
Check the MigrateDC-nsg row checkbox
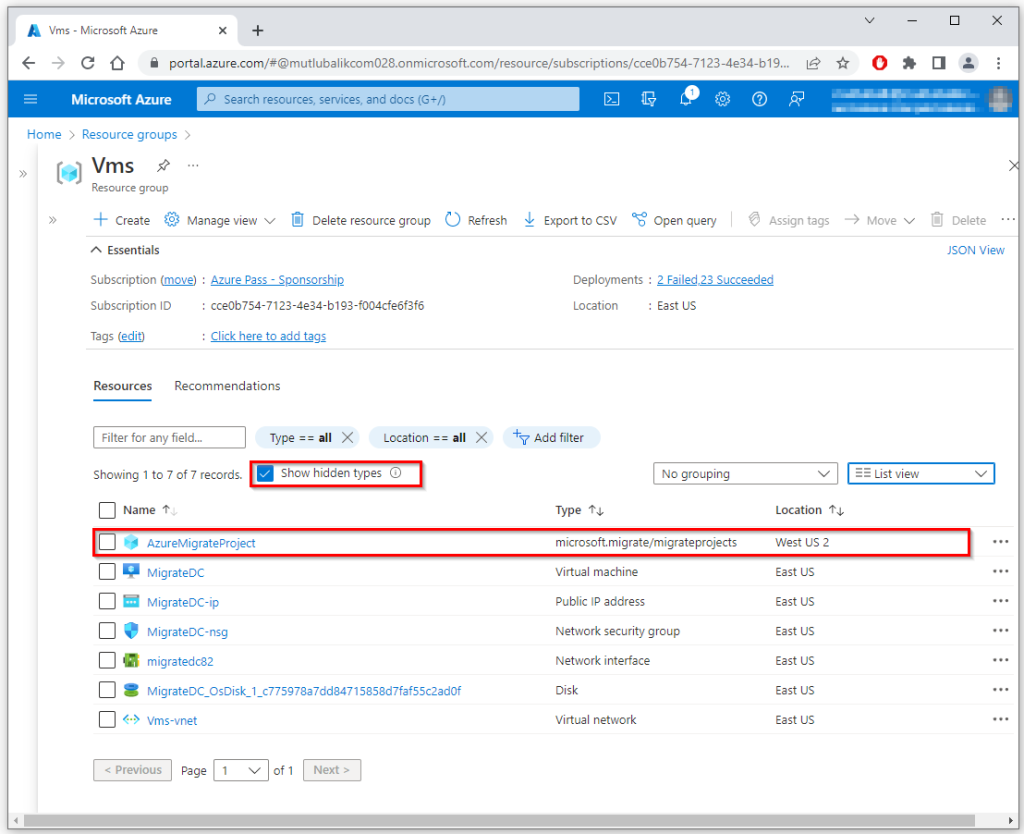click(107, 631)
